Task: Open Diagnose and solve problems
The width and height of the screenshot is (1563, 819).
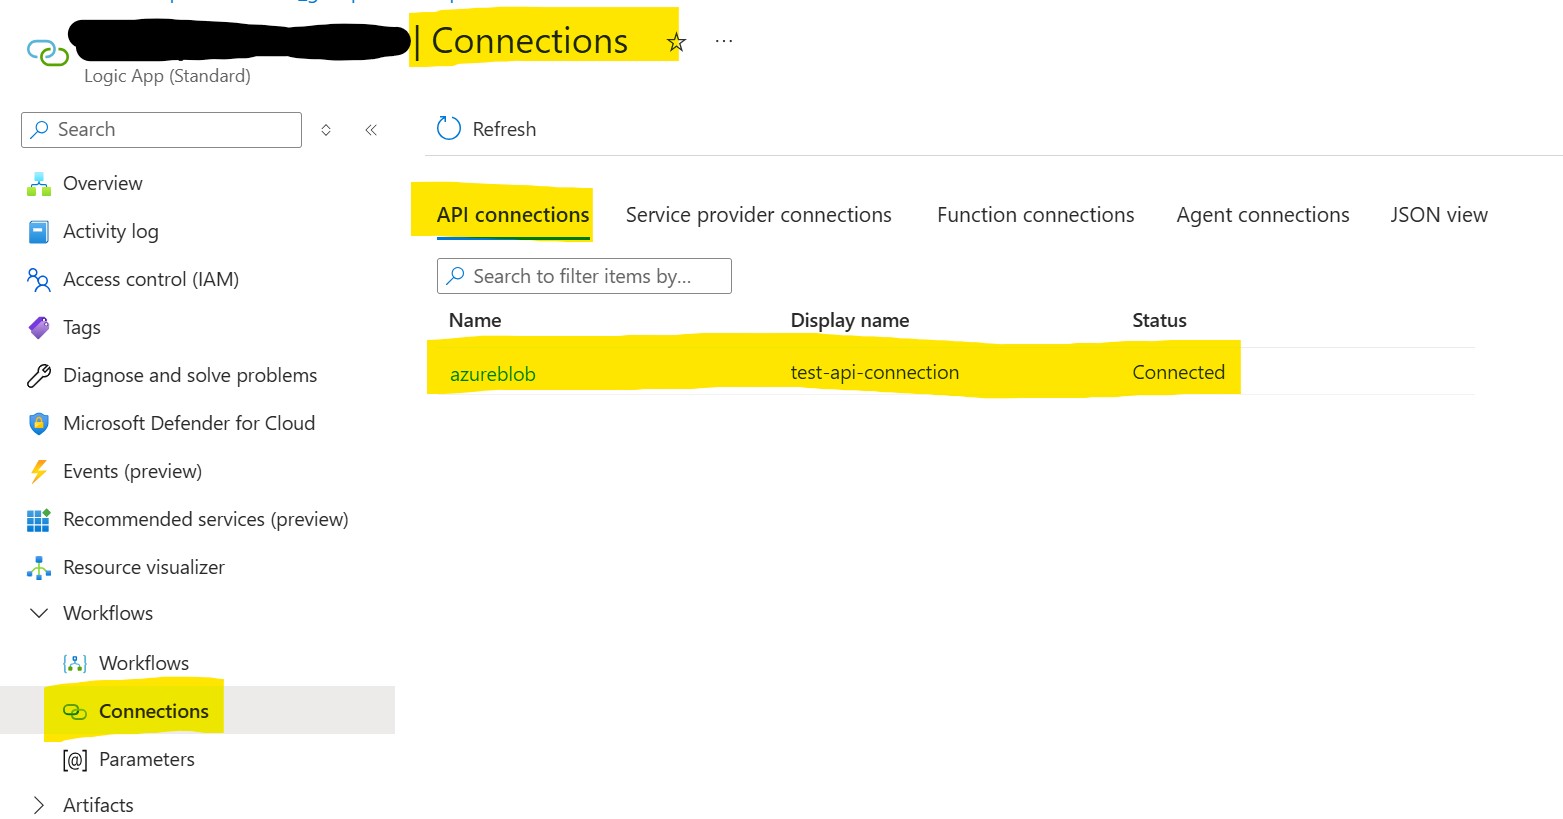Action: (190, 375)
